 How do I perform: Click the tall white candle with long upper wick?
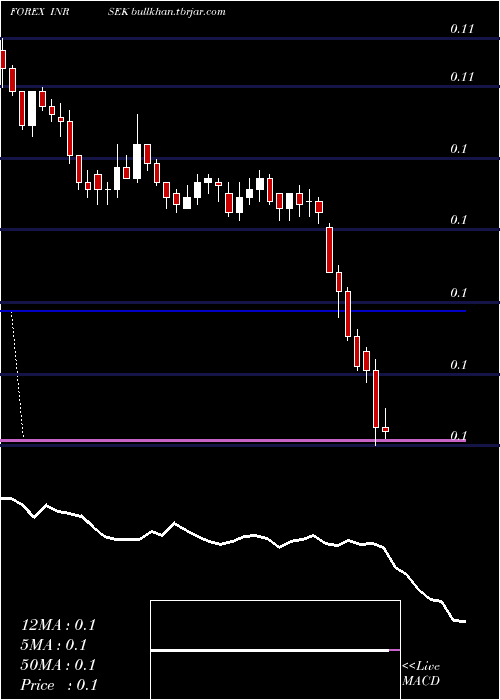(x=137, y=162)
